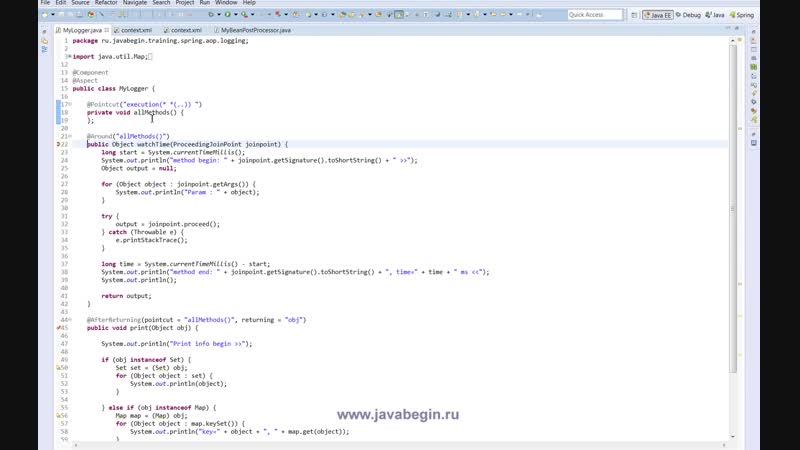Toggle the highlighted Mark Occurrences toolbar button
The width and height of the screenshot is (800, 450).
399,15
